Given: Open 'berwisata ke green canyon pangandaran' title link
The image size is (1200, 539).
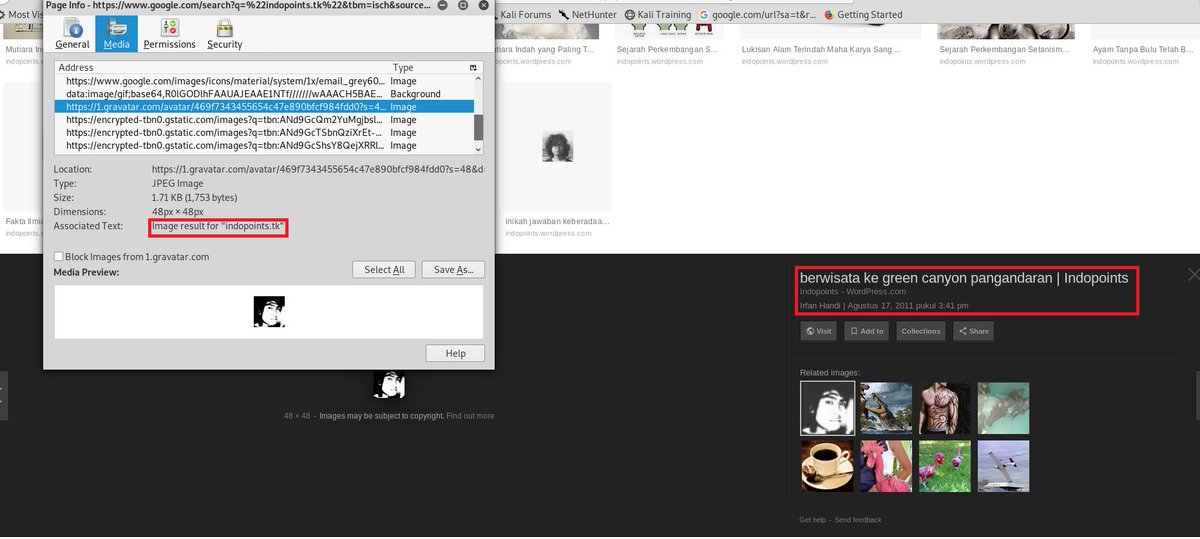Looking at the screenshot, I should (964, 278).
